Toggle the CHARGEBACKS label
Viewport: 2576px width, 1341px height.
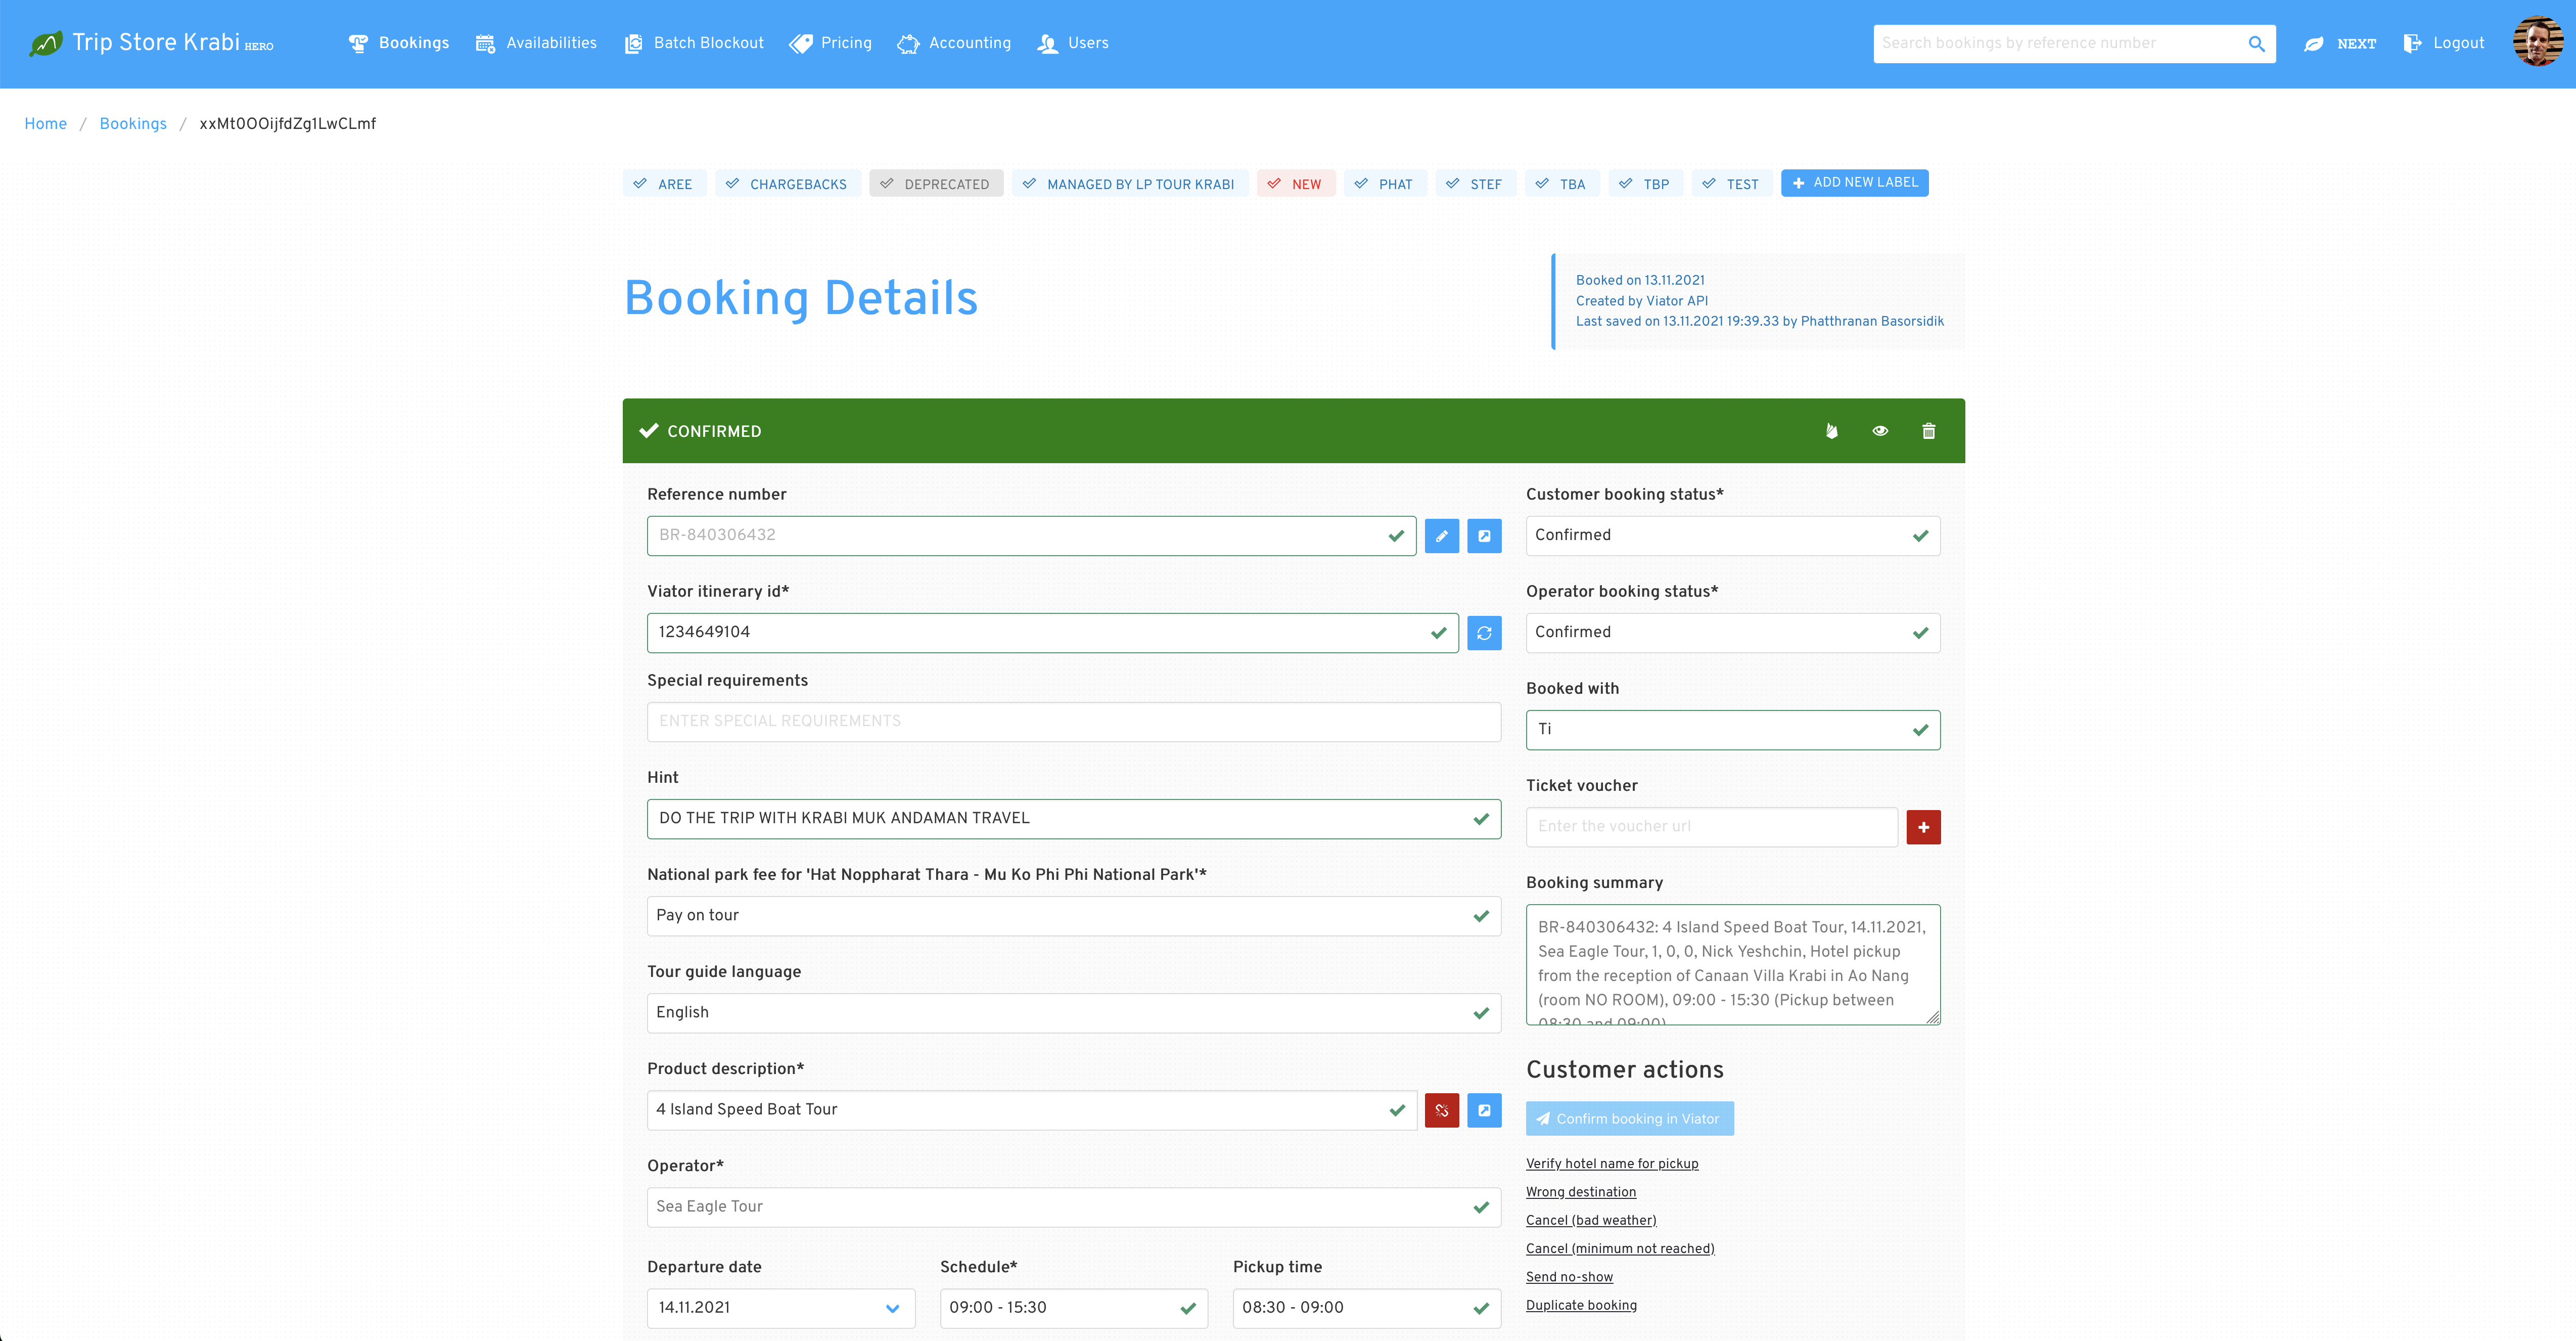click(x=788, y=184)
